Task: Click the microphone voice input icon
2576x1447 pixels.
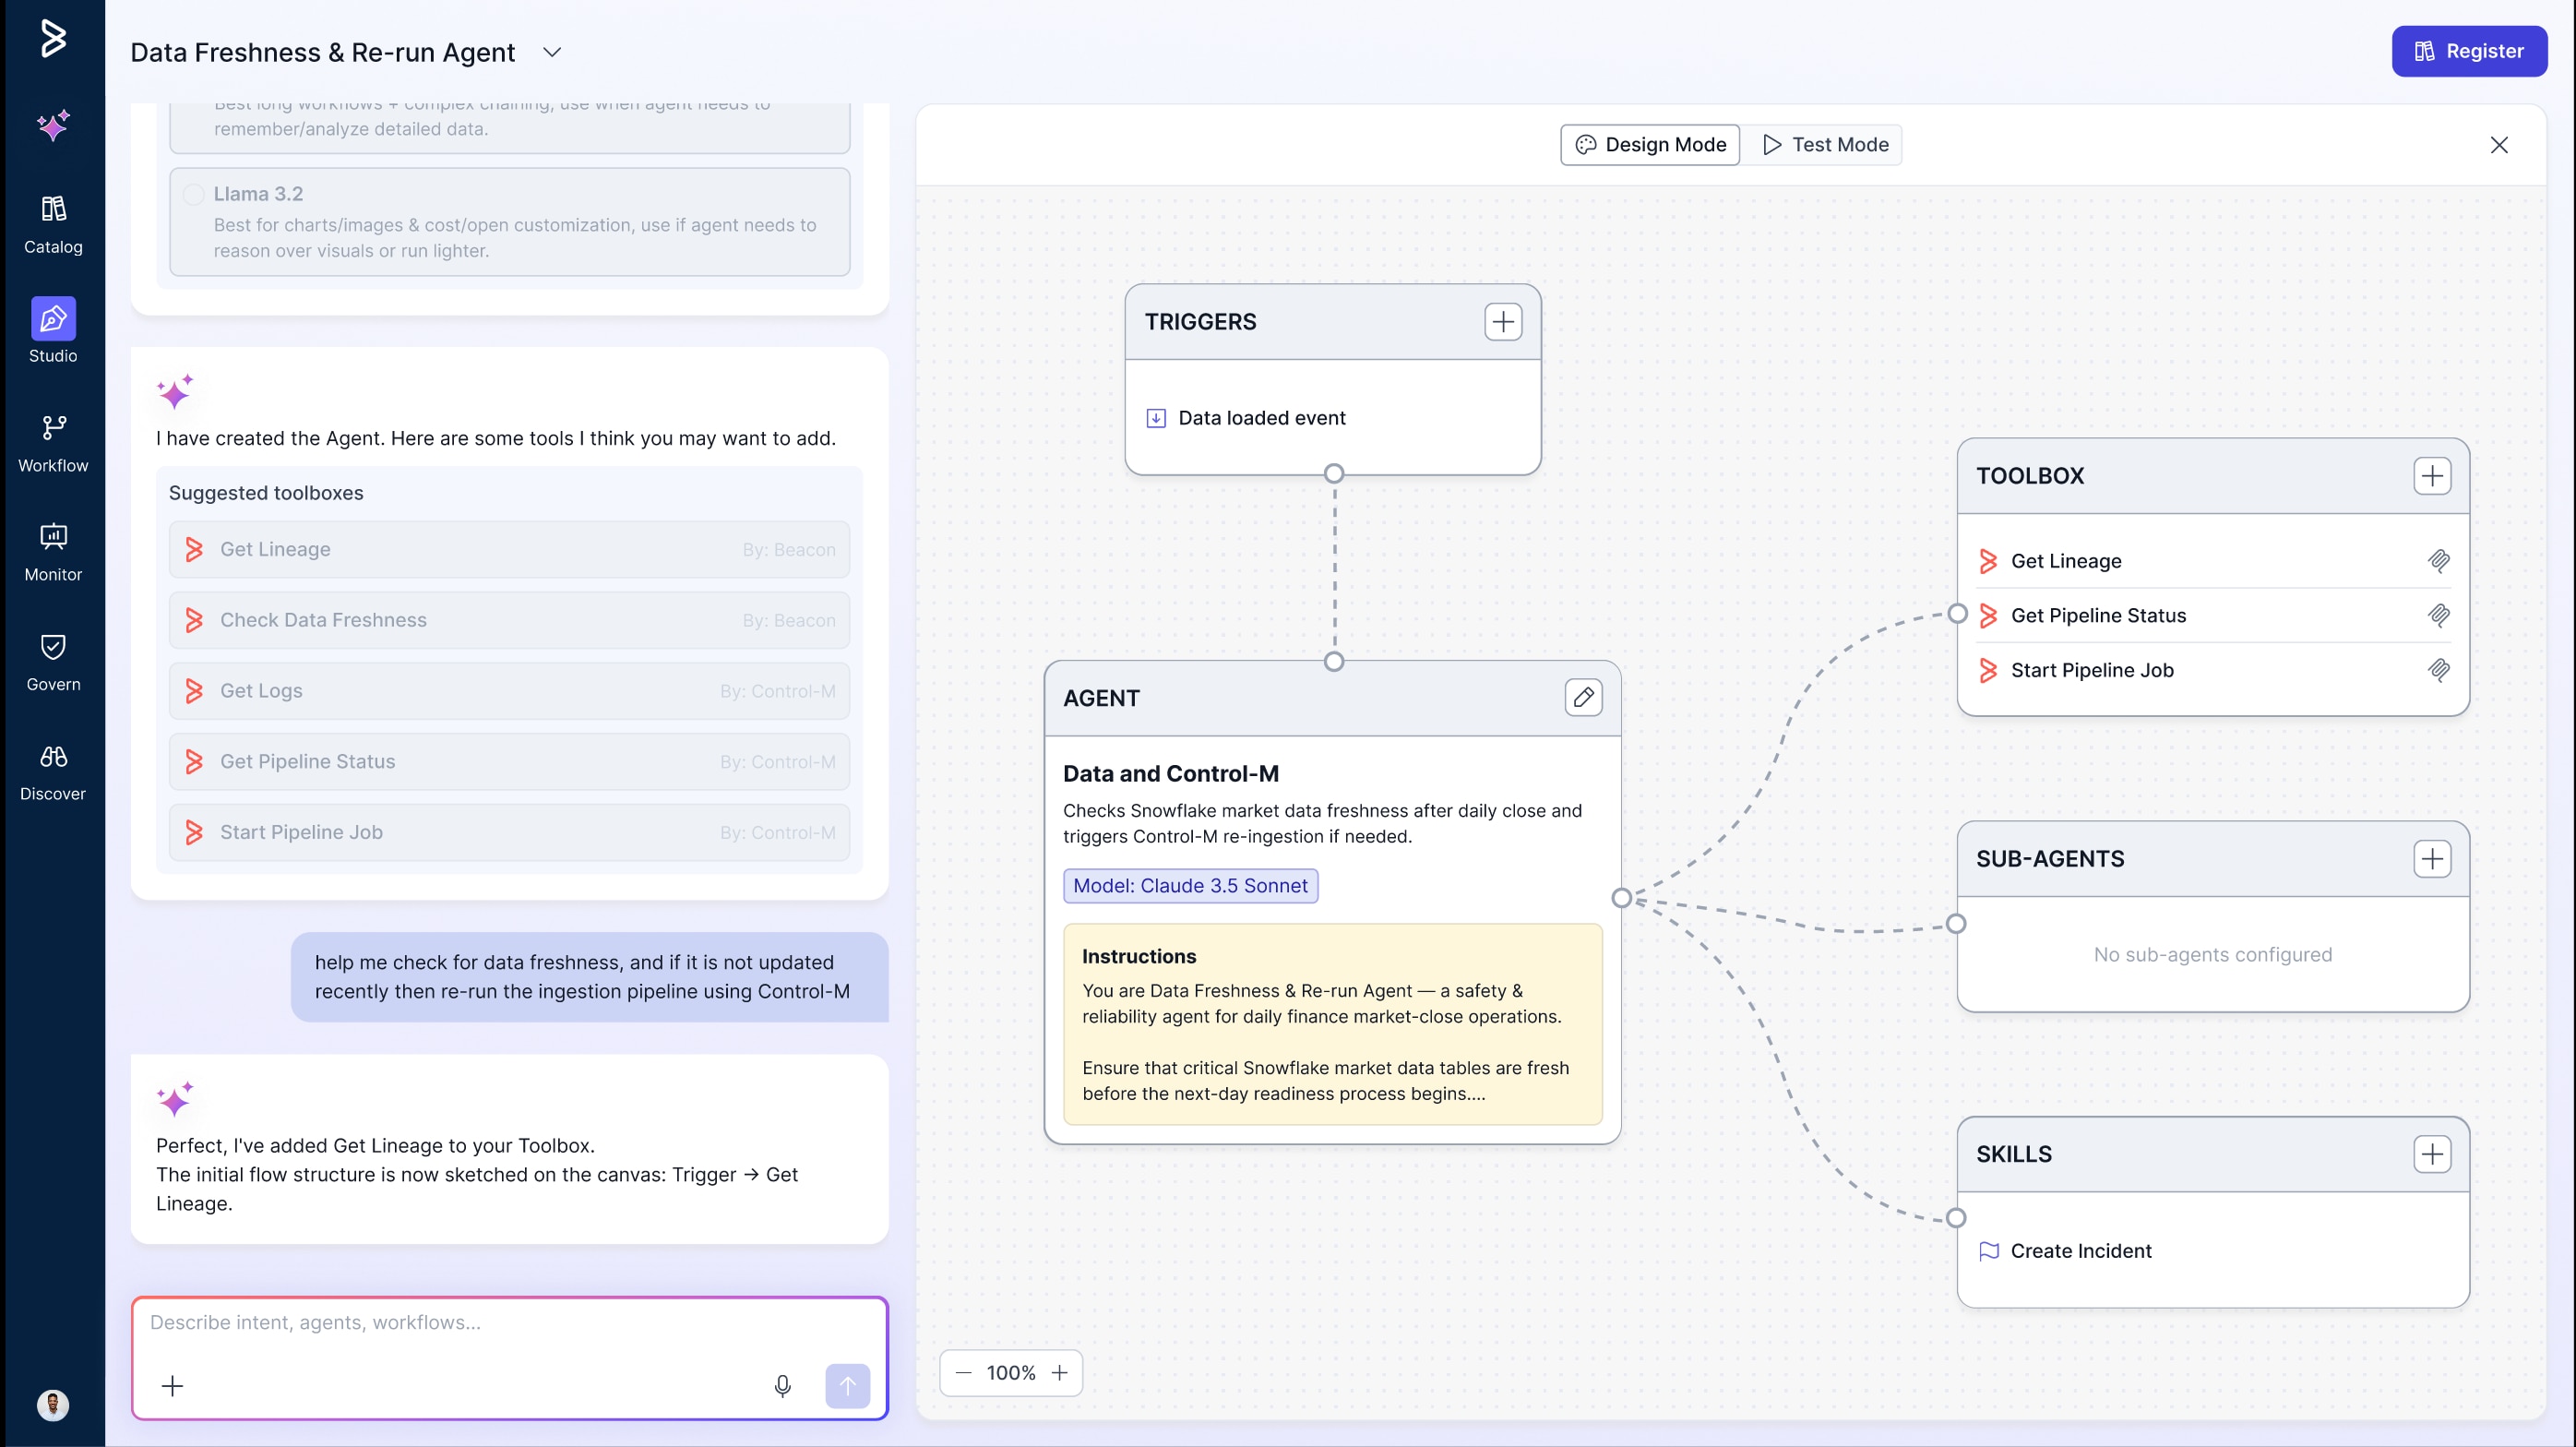Action: 782,1385
